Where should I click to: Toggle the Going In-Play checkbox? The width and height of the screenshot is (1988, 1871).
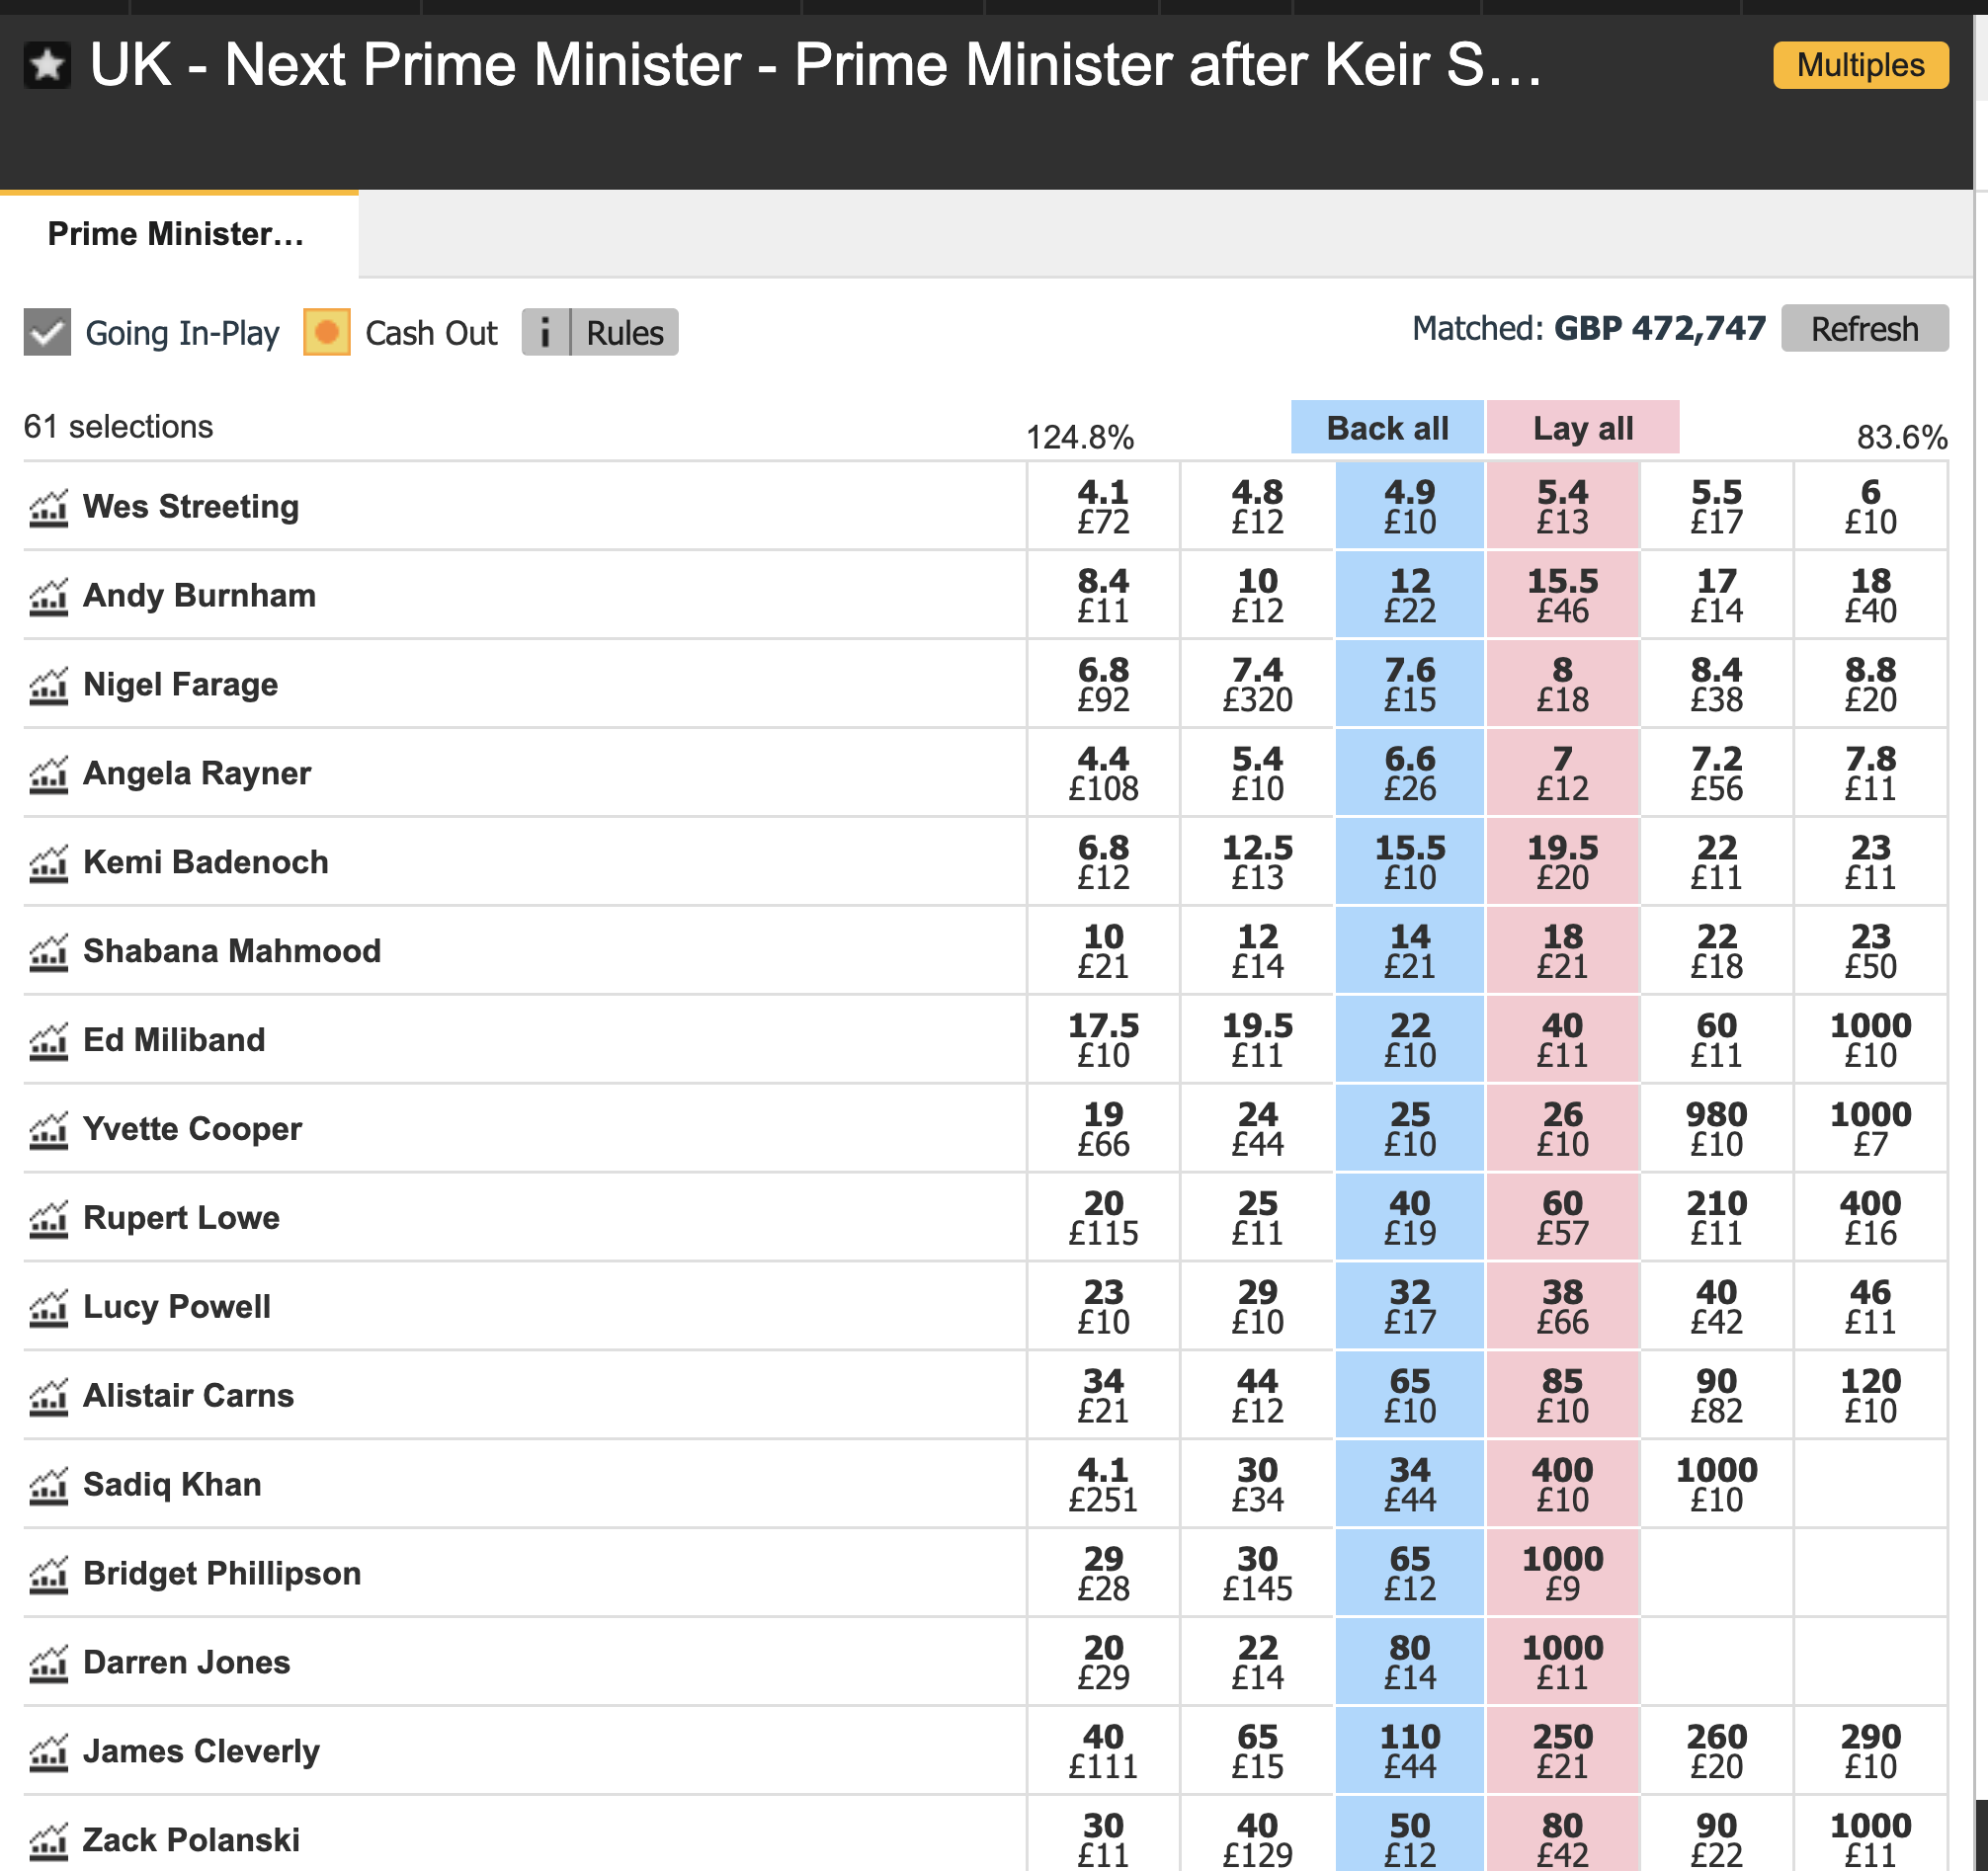coord(47,332)
